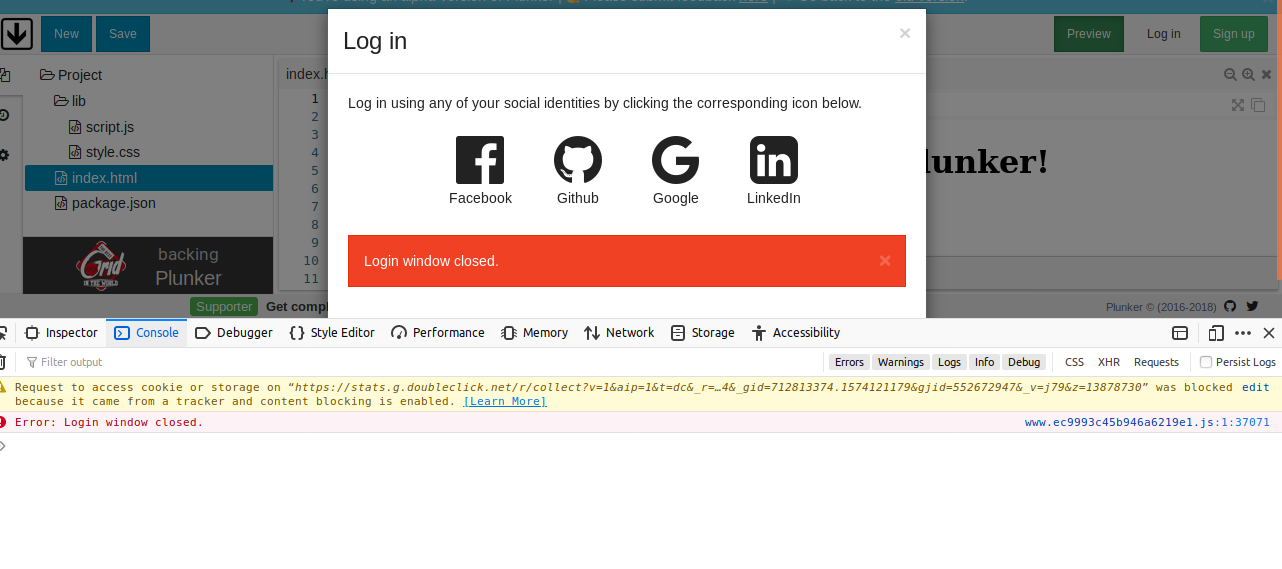Toggle responsive design mode icon
Image resolution: width=1282 pixels, height=569 pixels.
(x=1216, y=333)
